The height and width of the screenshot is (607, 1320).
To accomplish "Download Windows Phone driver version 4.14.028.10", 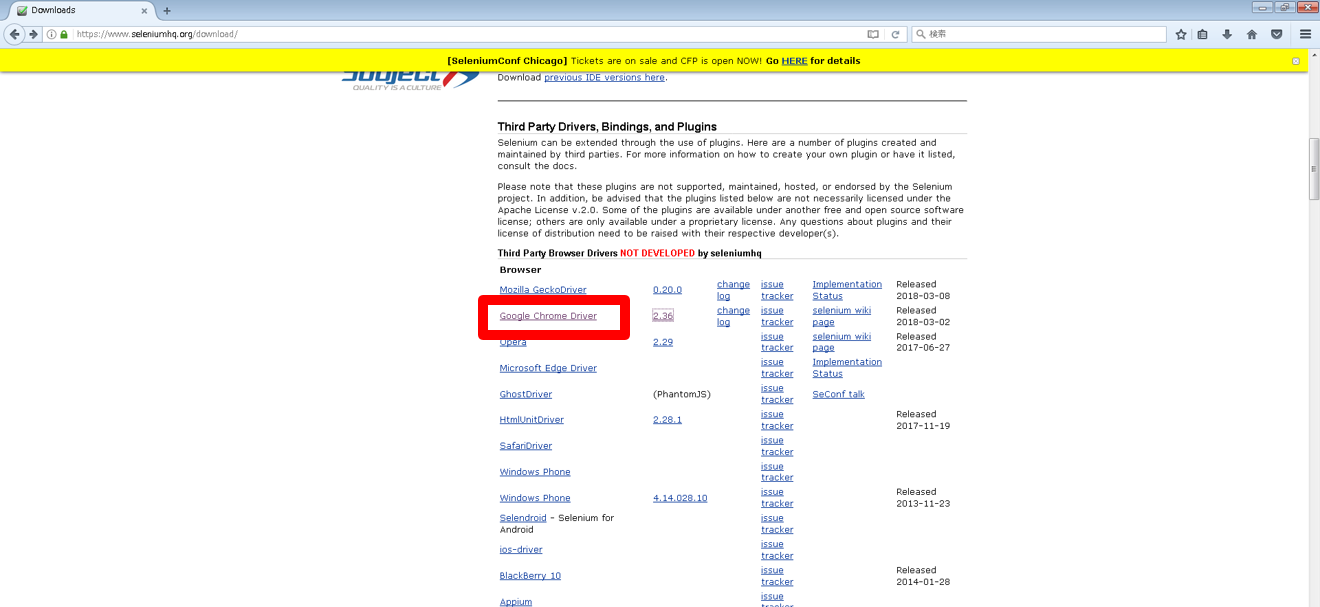I will point(680,498).
